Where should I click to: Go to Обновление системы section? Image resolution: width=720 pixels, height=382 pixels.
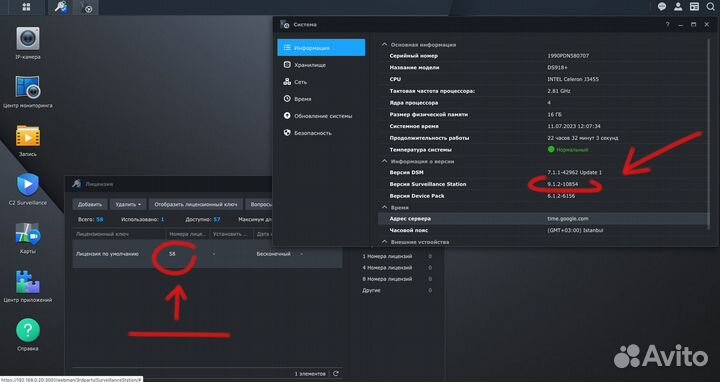(x=321, y=116)
